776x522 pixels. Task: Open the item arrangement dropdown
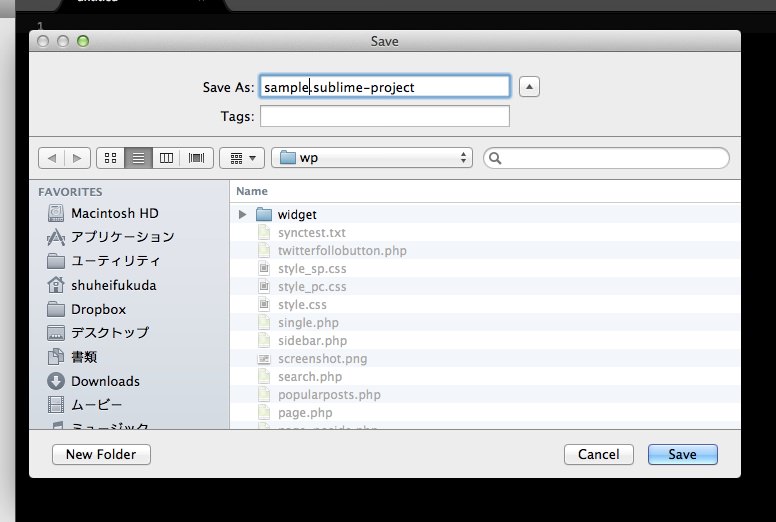click(242, 158)
